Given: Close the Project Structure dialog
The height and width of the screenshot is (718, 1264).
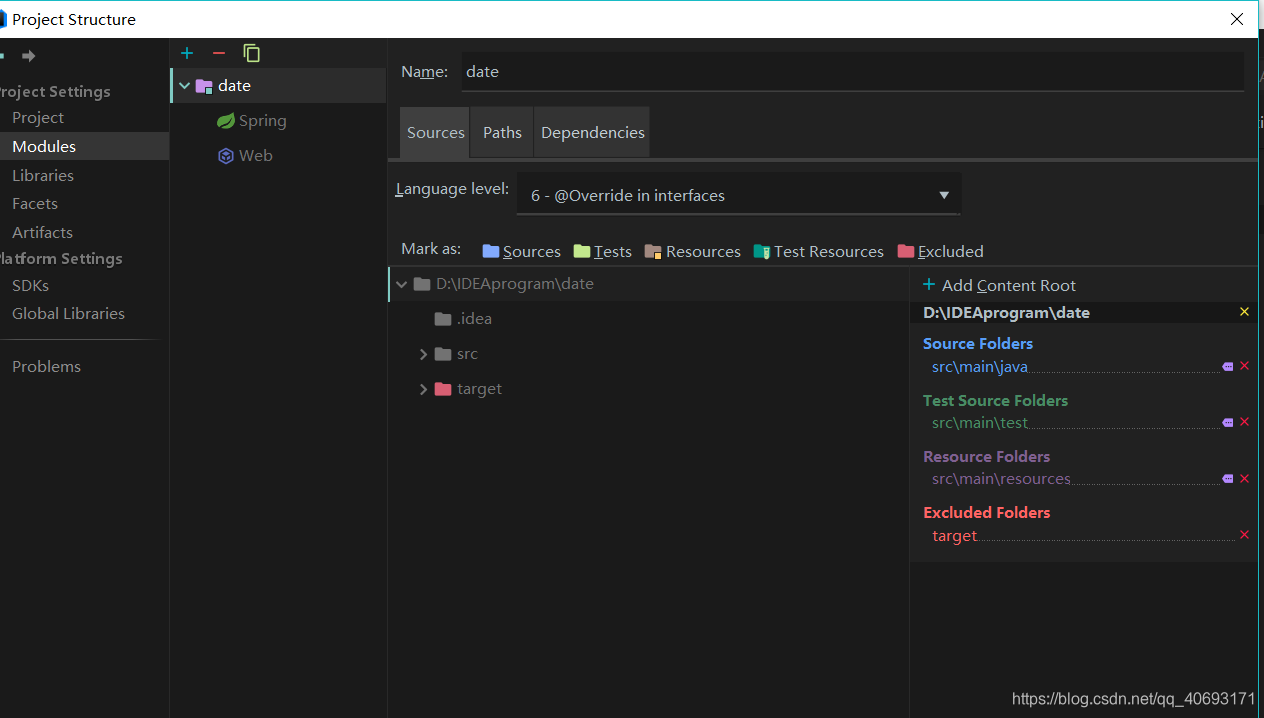Looking at the screenshot, I should click(1237, 19).
